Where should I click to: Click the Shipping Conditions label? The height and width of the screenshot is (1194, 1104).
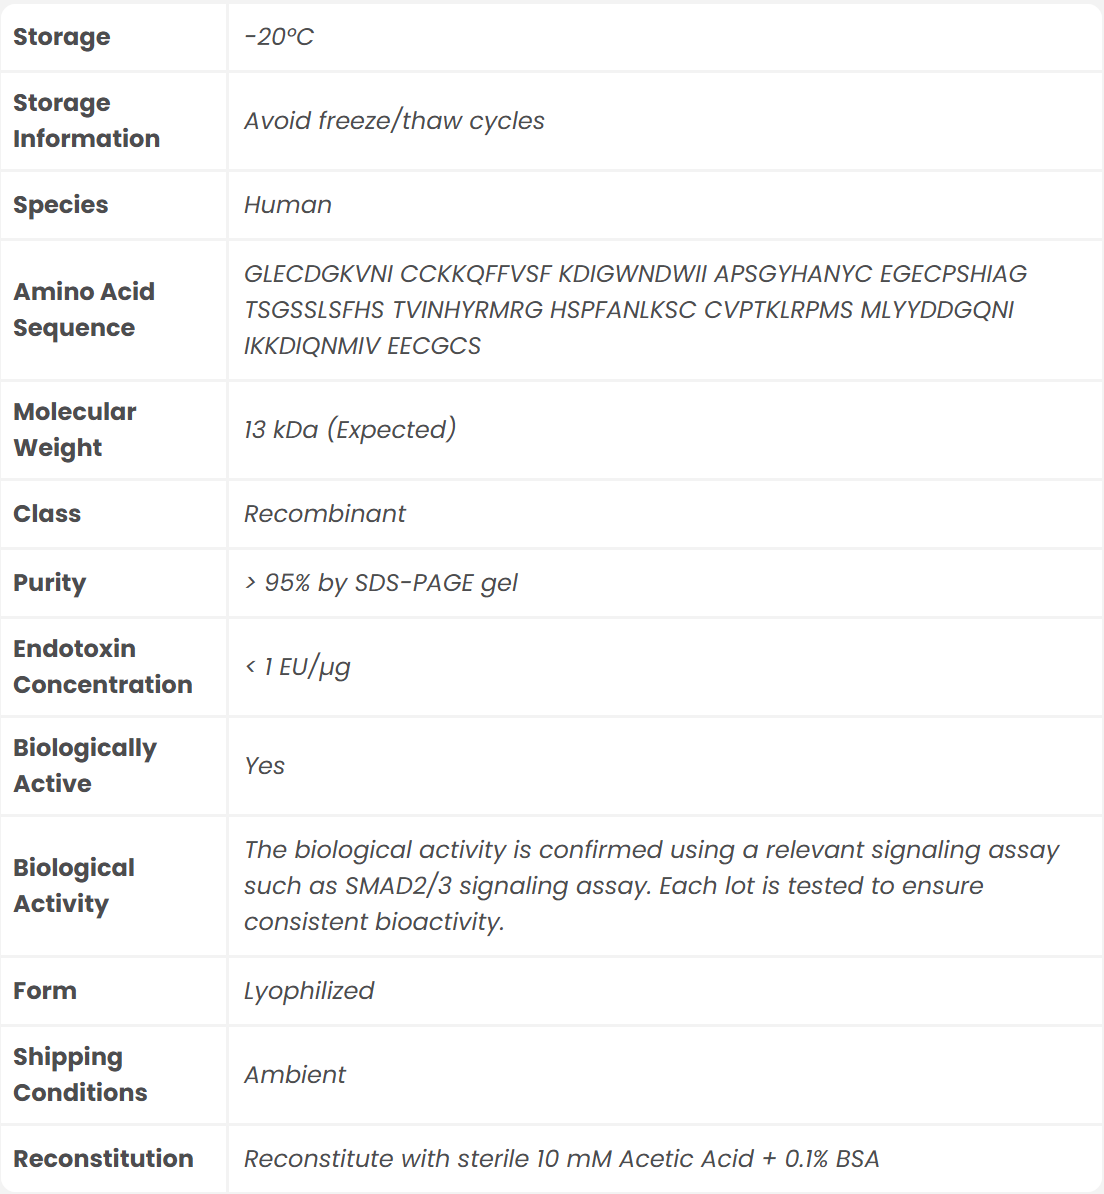[x=80, y=1075]
